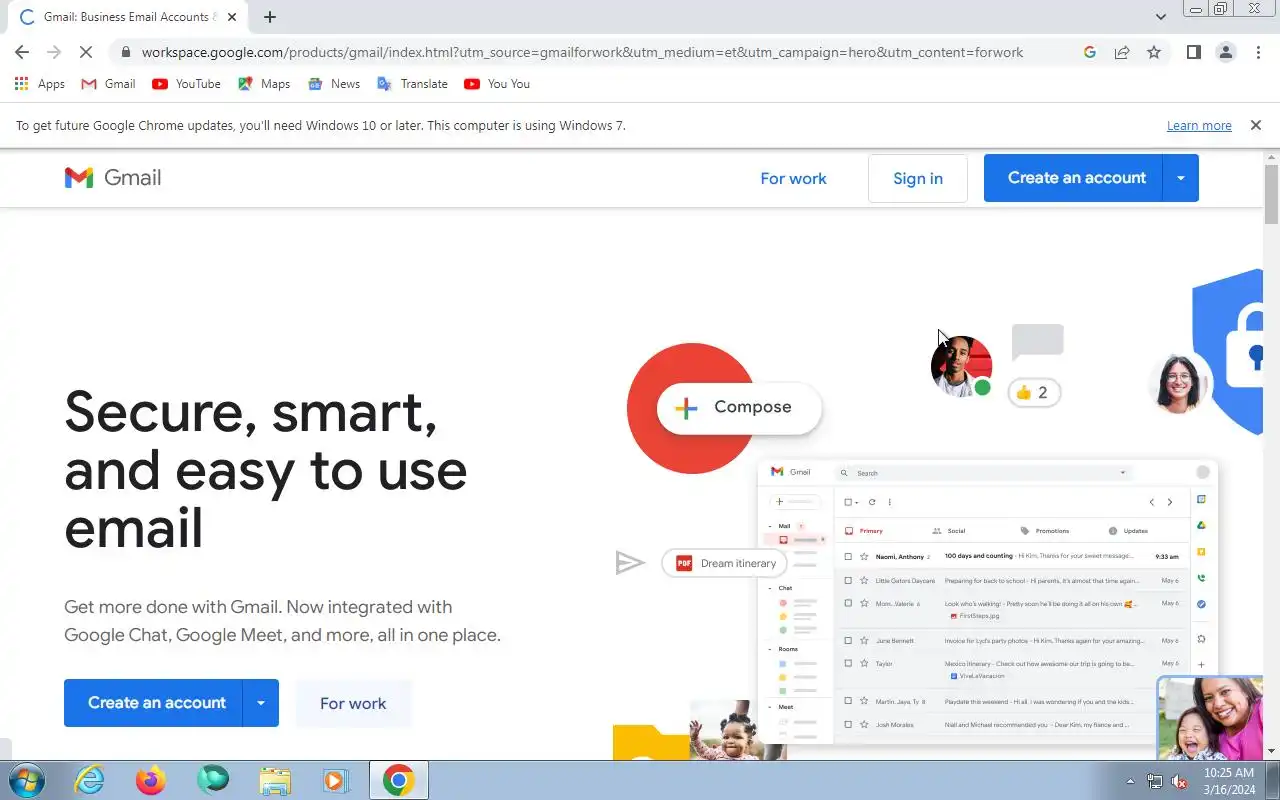Open YouTube bookmark in bookmarks bar
The height and width of the screenshot is (800, 1280).
point(187,84)
